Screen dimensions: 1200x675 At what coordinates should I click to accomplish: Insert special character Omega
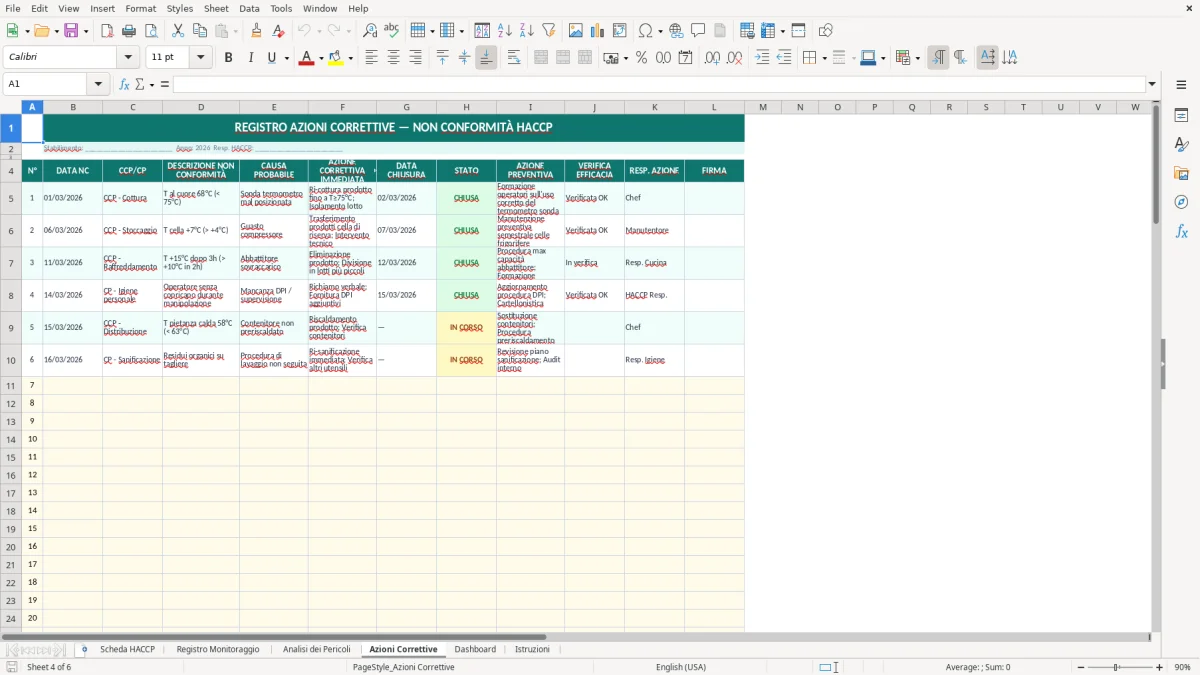coord(646,31)
